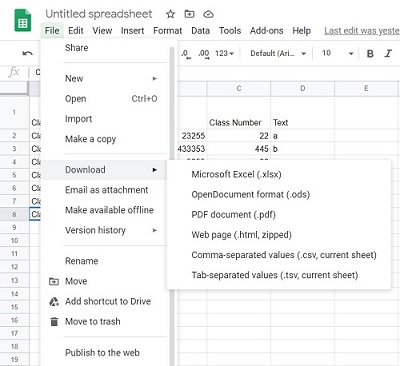Image resolution: width=400 pixels, height=366 pixels.
Task: Click the spreadsheet title to rename it
Action: 99,14
